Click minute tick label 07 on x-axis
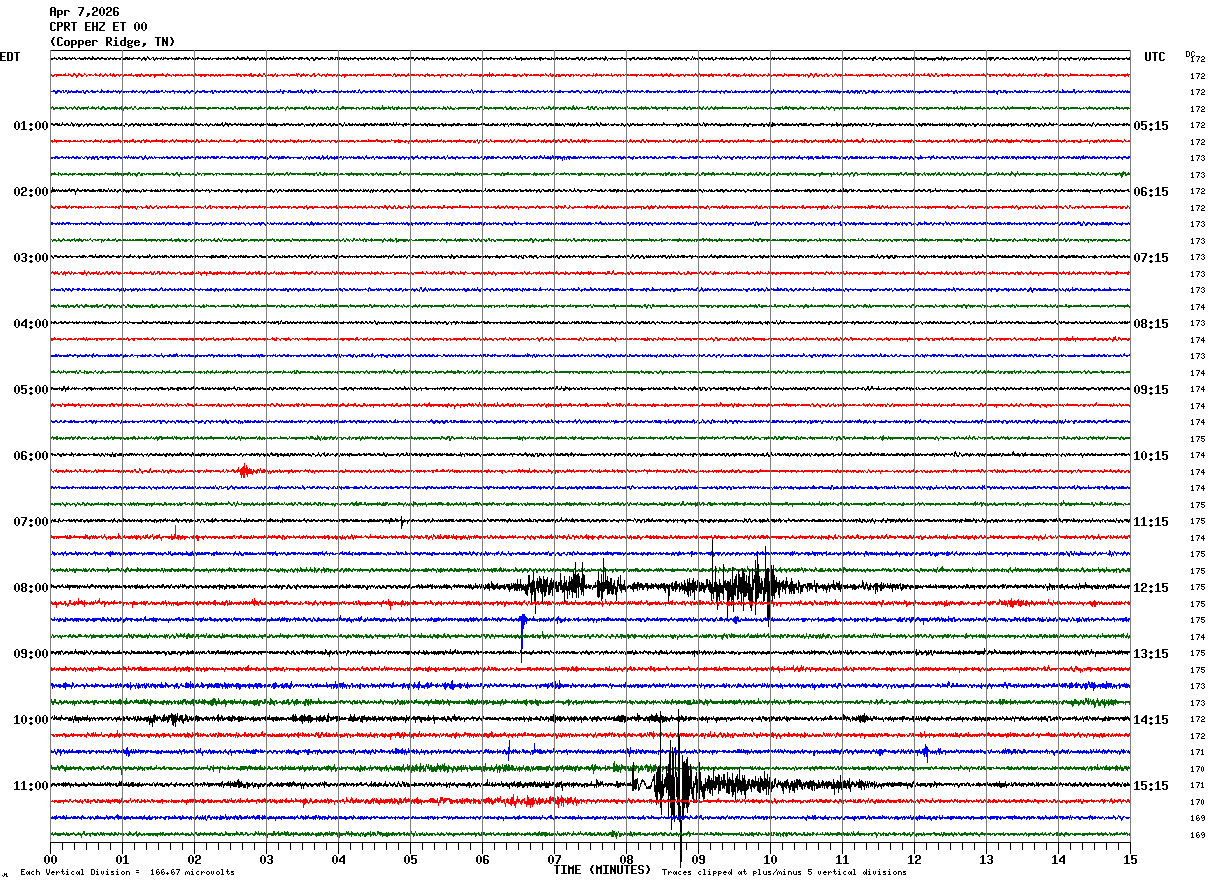Screen dimensions: 1210x886 554,859
